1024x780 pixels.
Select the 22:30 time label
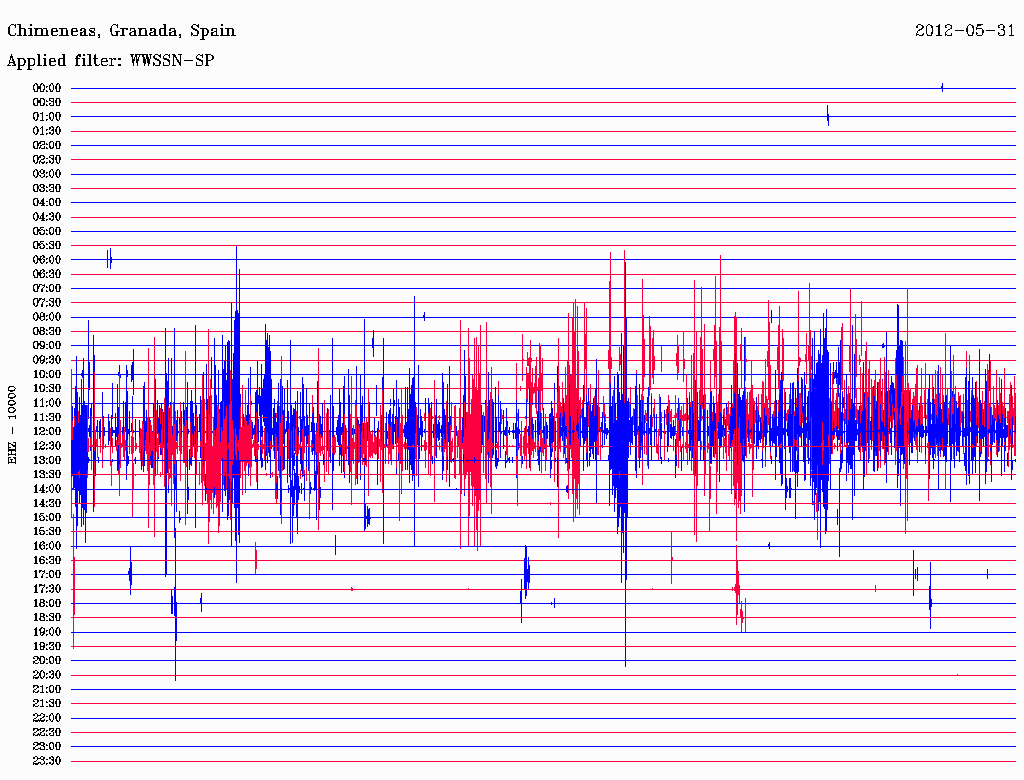tap(46, 732)
